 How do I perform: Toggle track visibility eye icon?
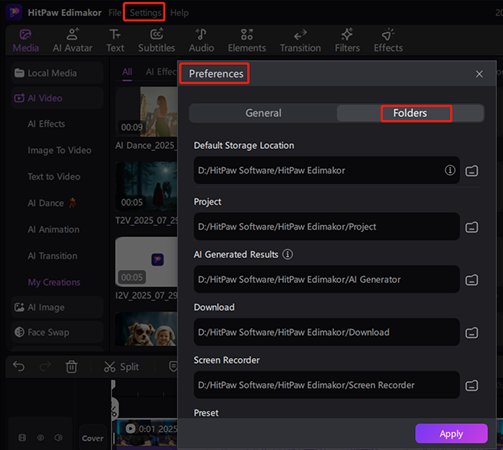coord(40,438)
